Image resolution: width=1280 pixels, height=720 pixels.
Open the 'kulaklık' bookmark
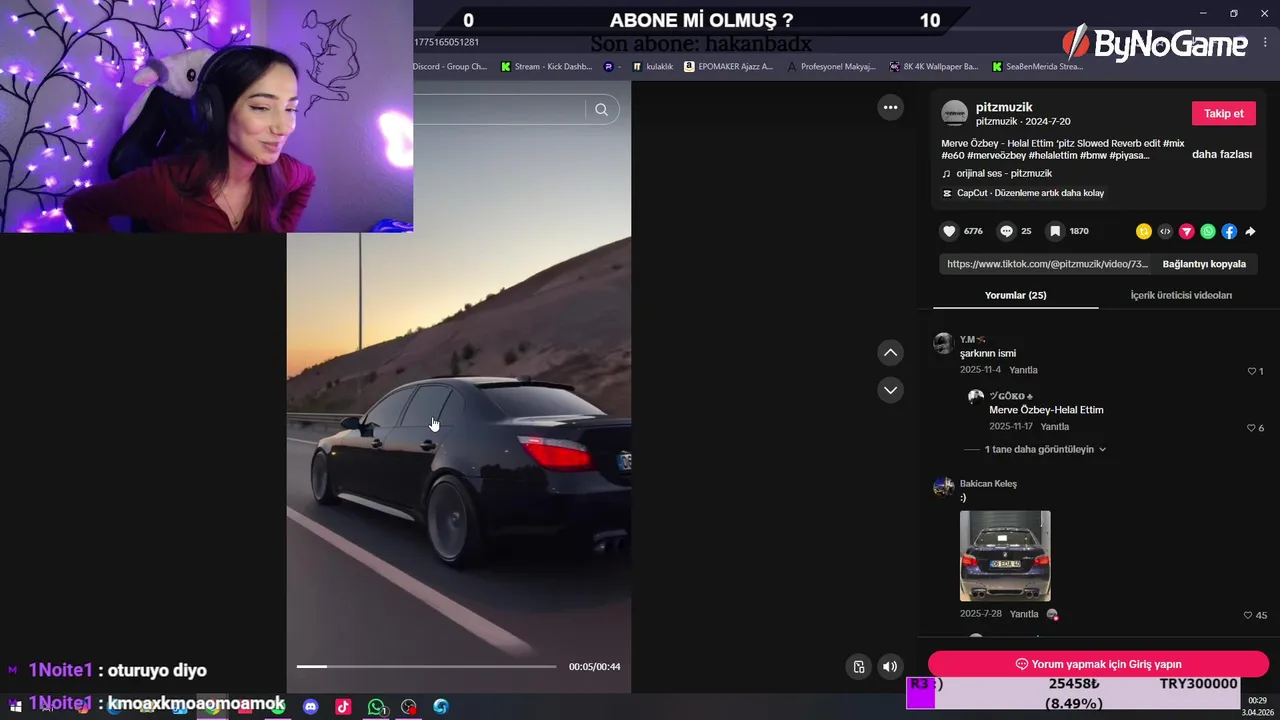652,67
